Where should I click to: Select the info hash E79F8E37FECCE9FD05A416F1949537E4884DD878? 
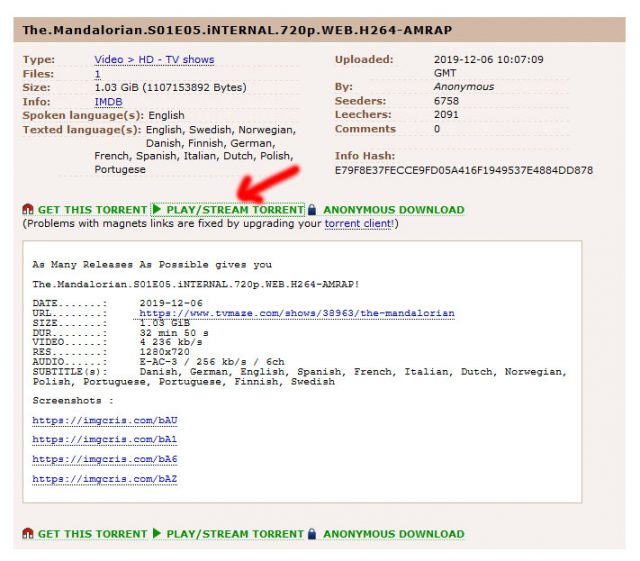click(x=464, y=170)
